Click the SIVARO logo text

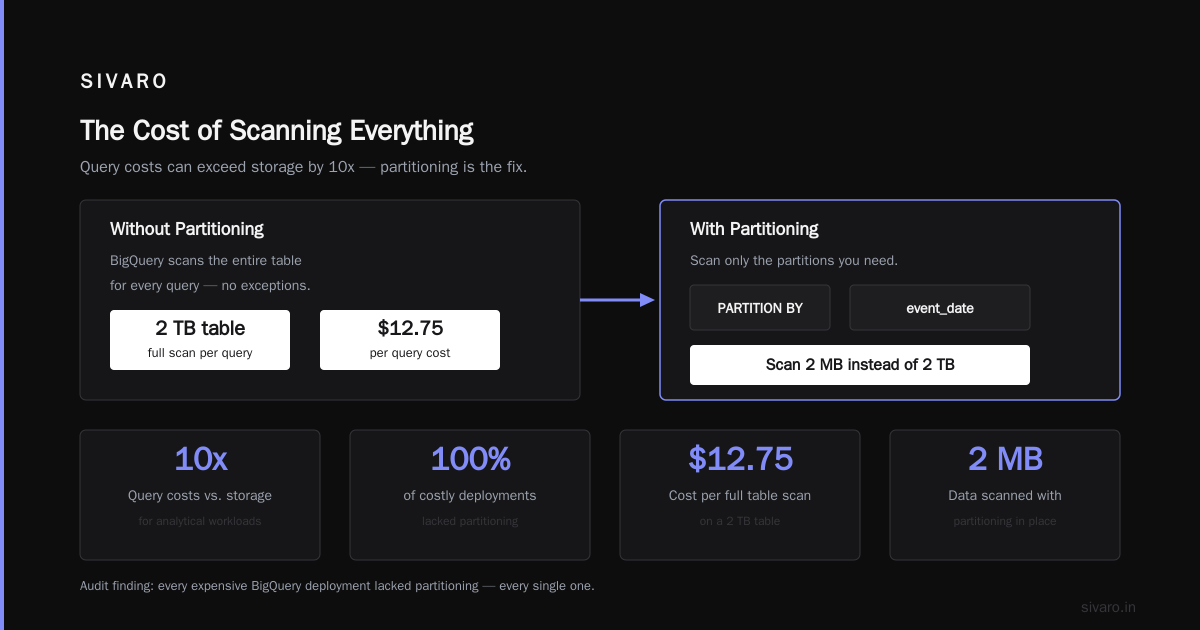pyautogui.click(x=124, y=82)
